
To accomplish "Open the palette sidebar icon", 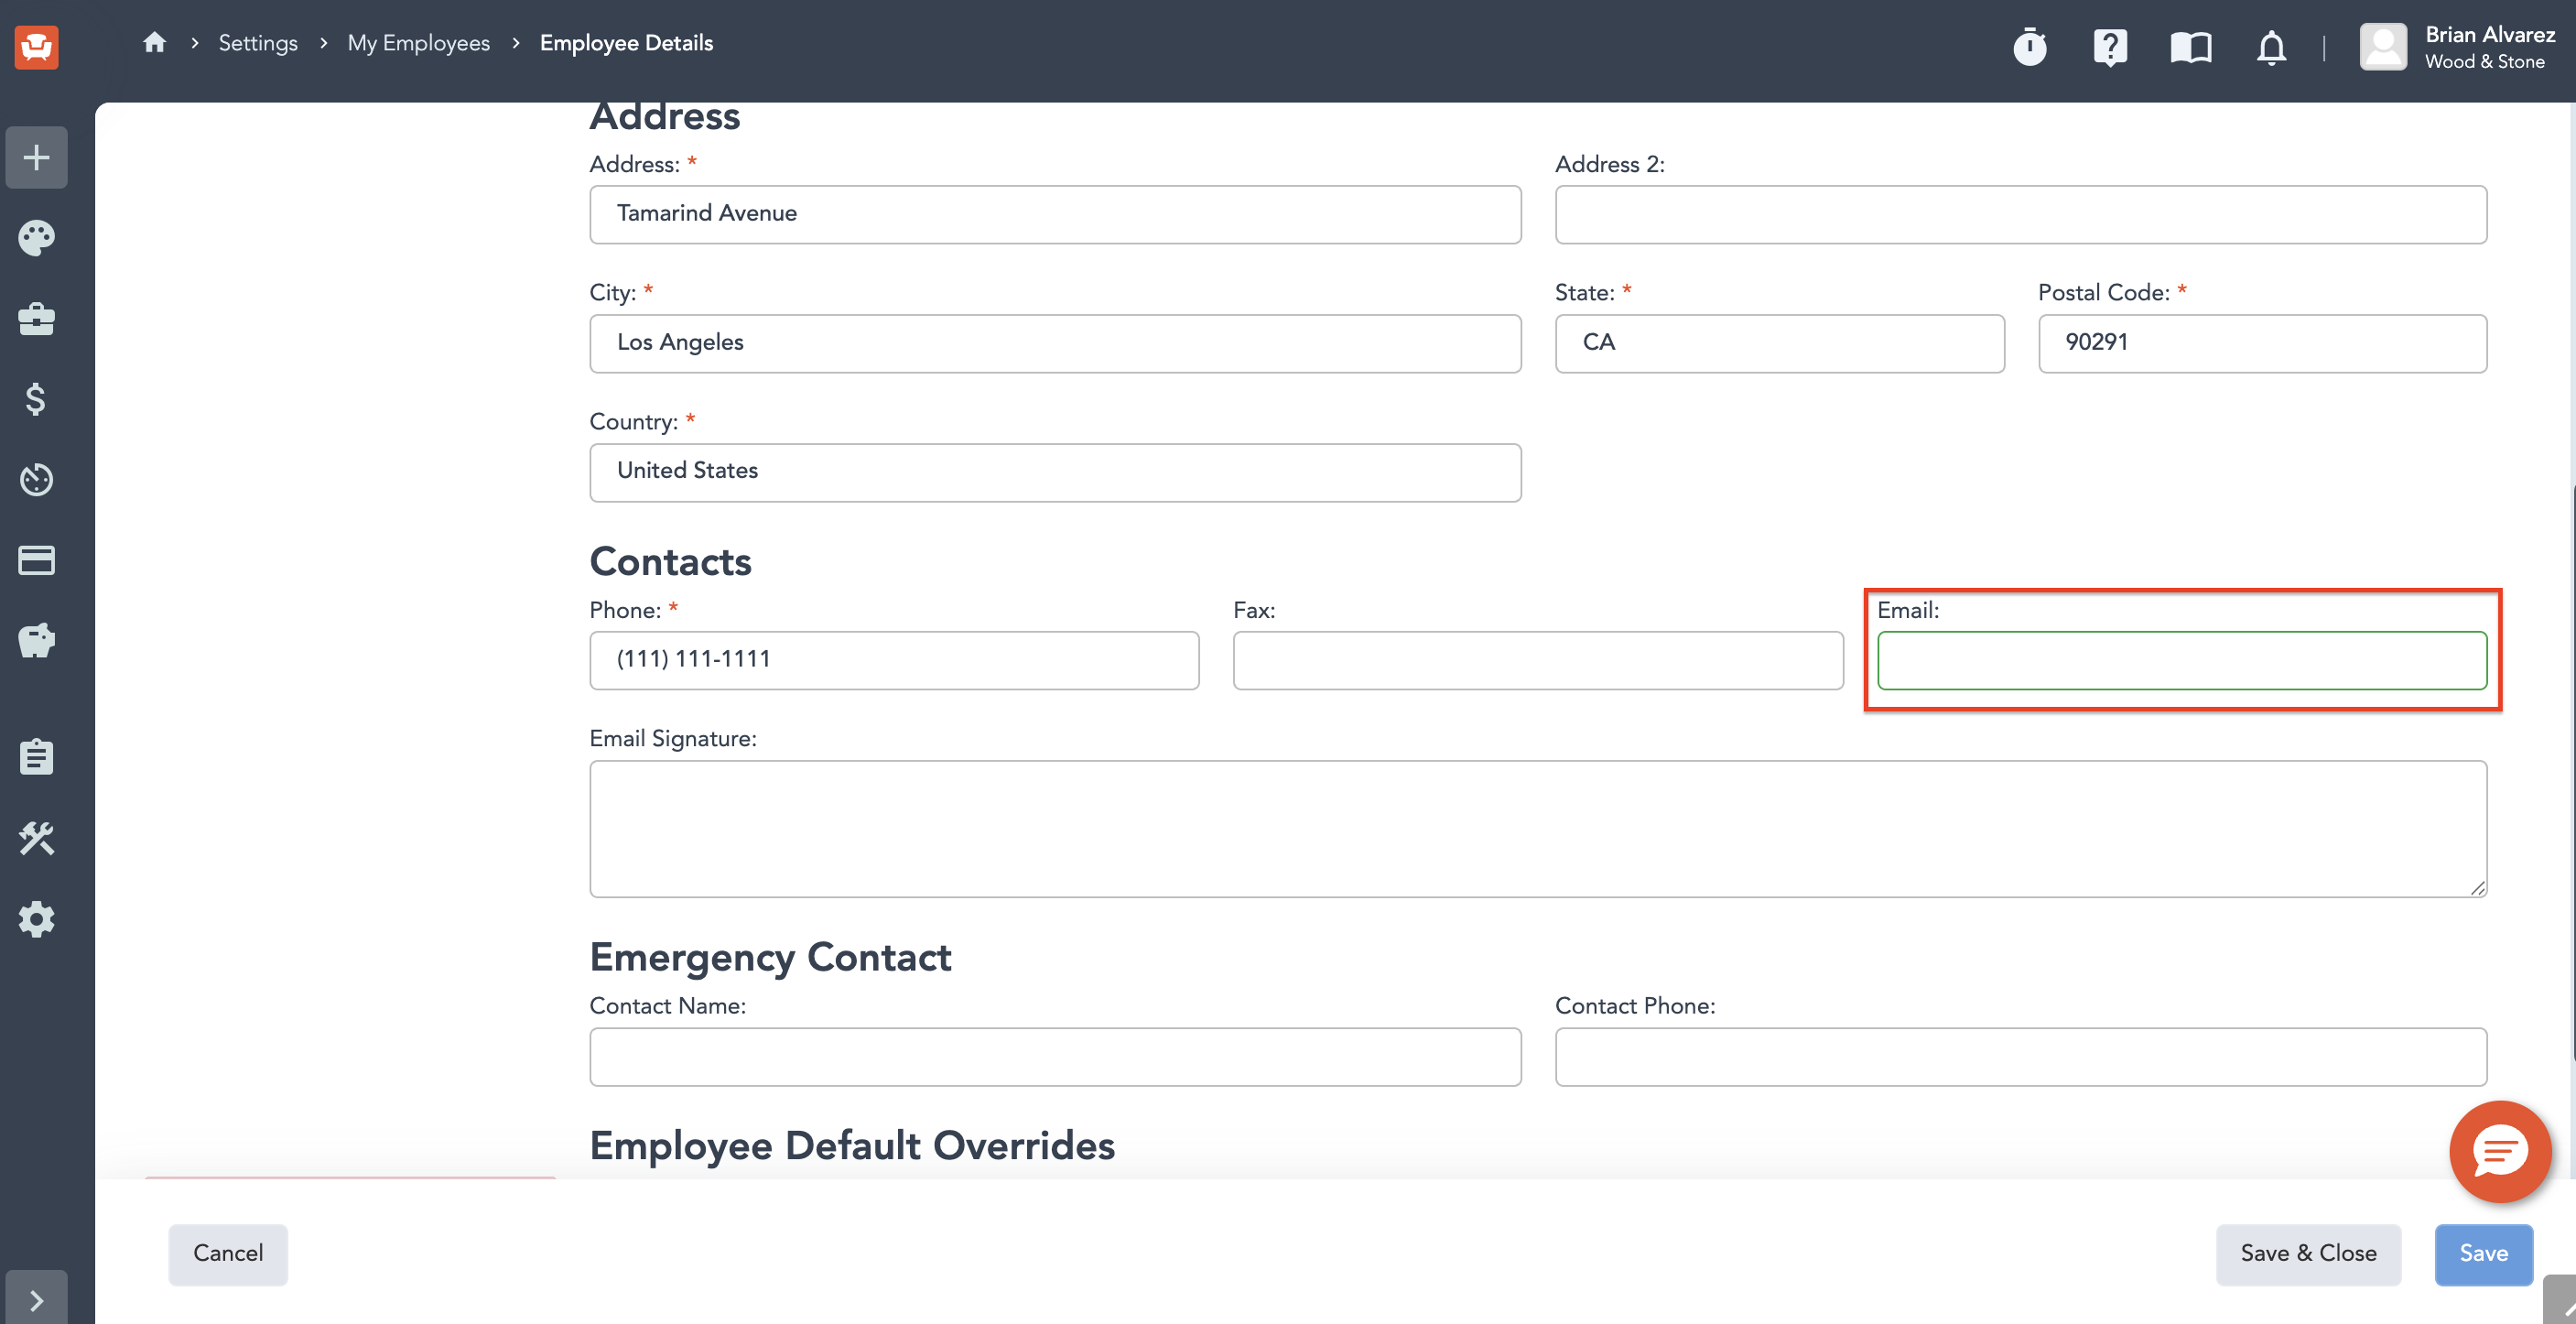I will [37, 238].
